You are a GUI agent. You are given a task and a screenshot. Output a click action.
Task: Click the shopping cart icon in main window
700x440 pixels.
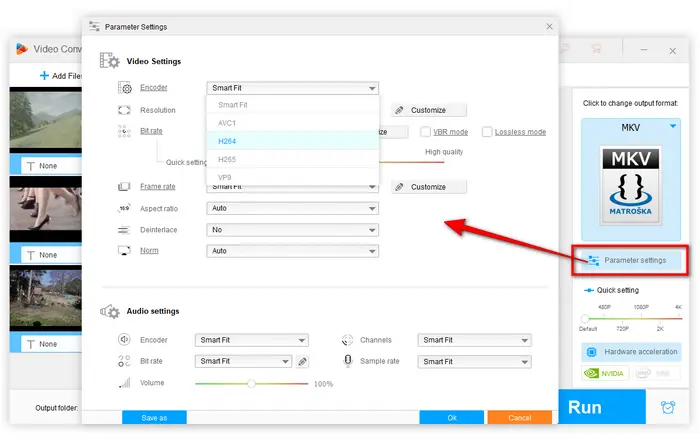pos(596,49)
